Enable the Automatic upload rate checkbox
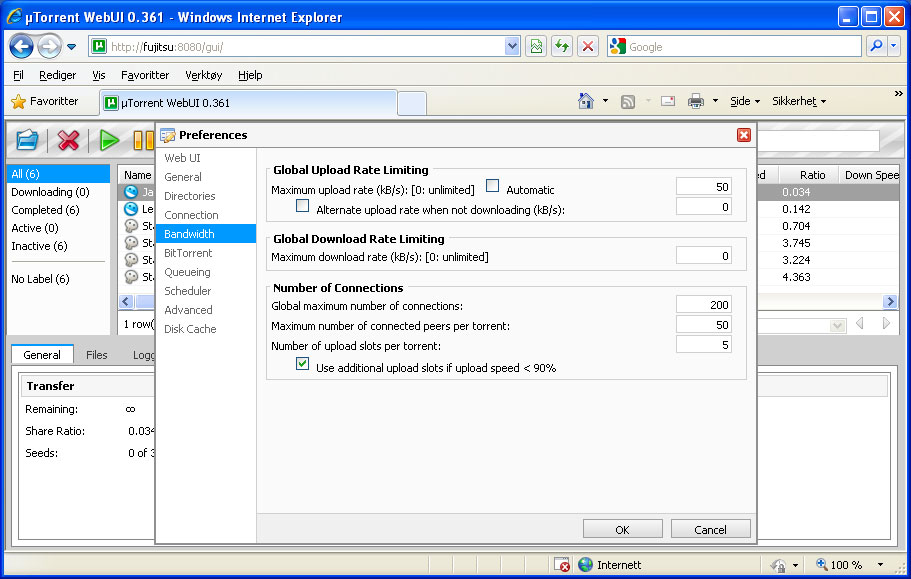The image size is (911, 579). coord(492,186)
